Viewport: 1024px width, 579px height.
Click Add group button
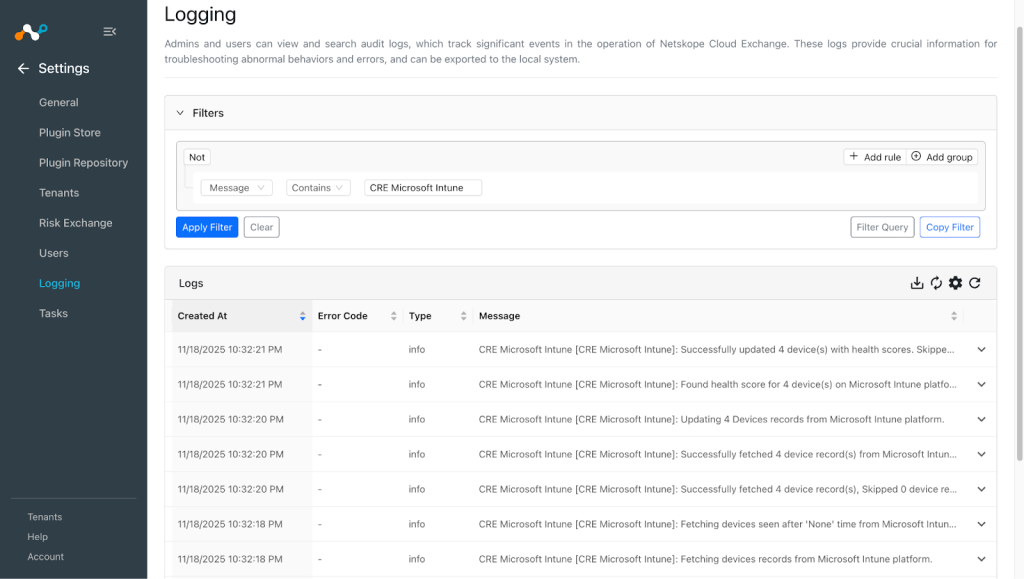tap(942, 157)
